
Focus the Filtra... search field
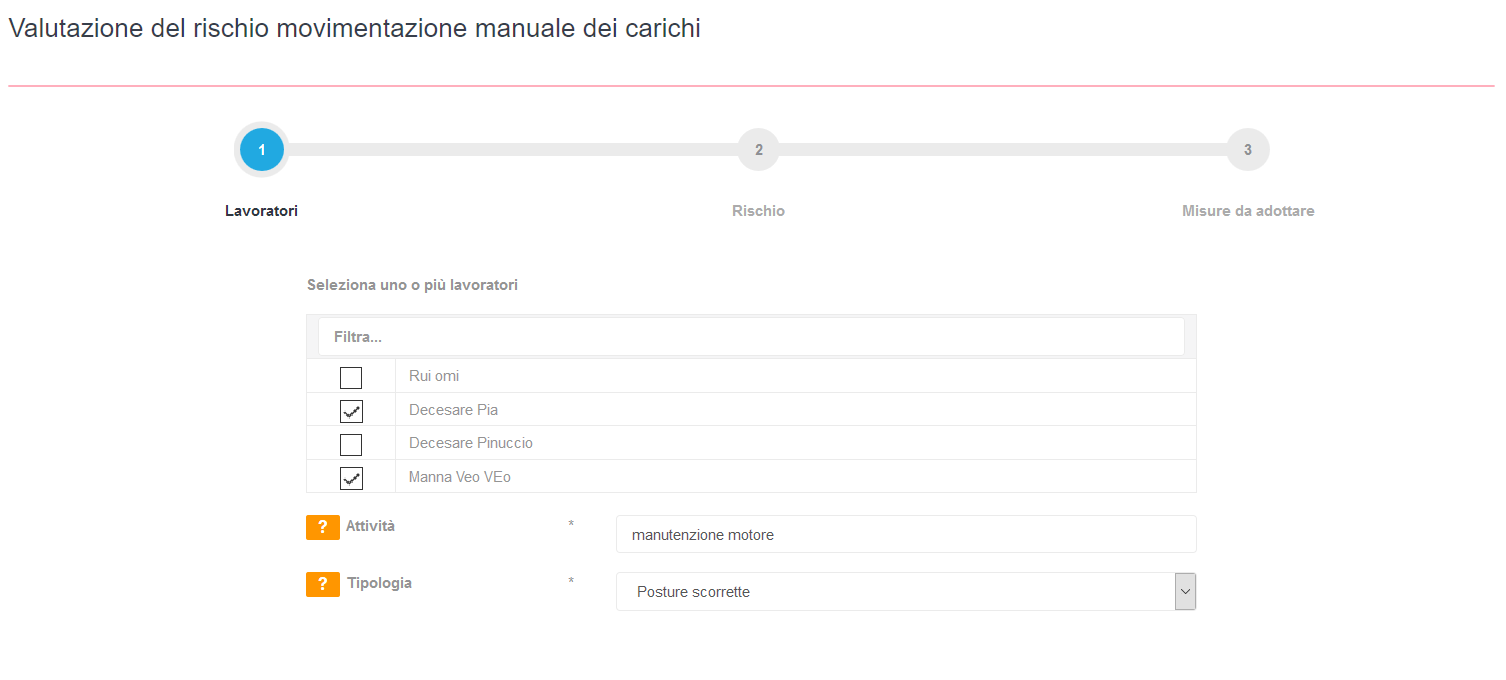click(751, 337)
